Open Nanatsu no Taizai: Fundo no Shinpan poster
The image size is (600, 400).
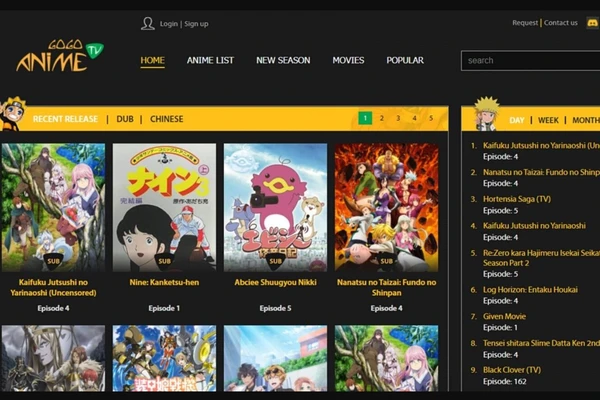[x=386, y=207]
